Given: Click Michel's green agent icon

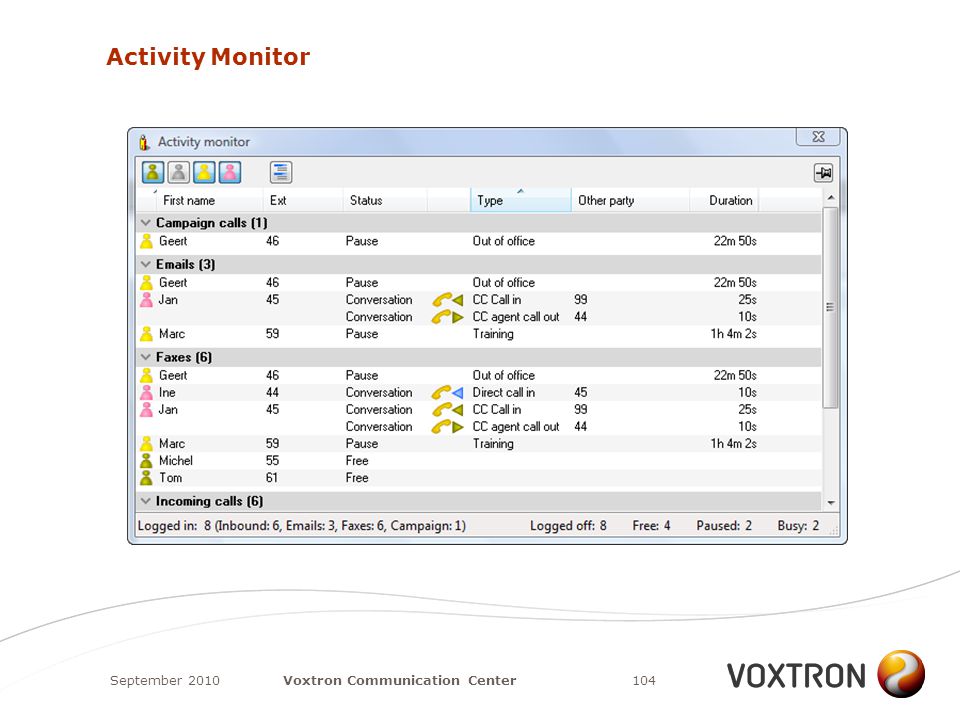Looking at the screenshot, I should coord(146,460).
